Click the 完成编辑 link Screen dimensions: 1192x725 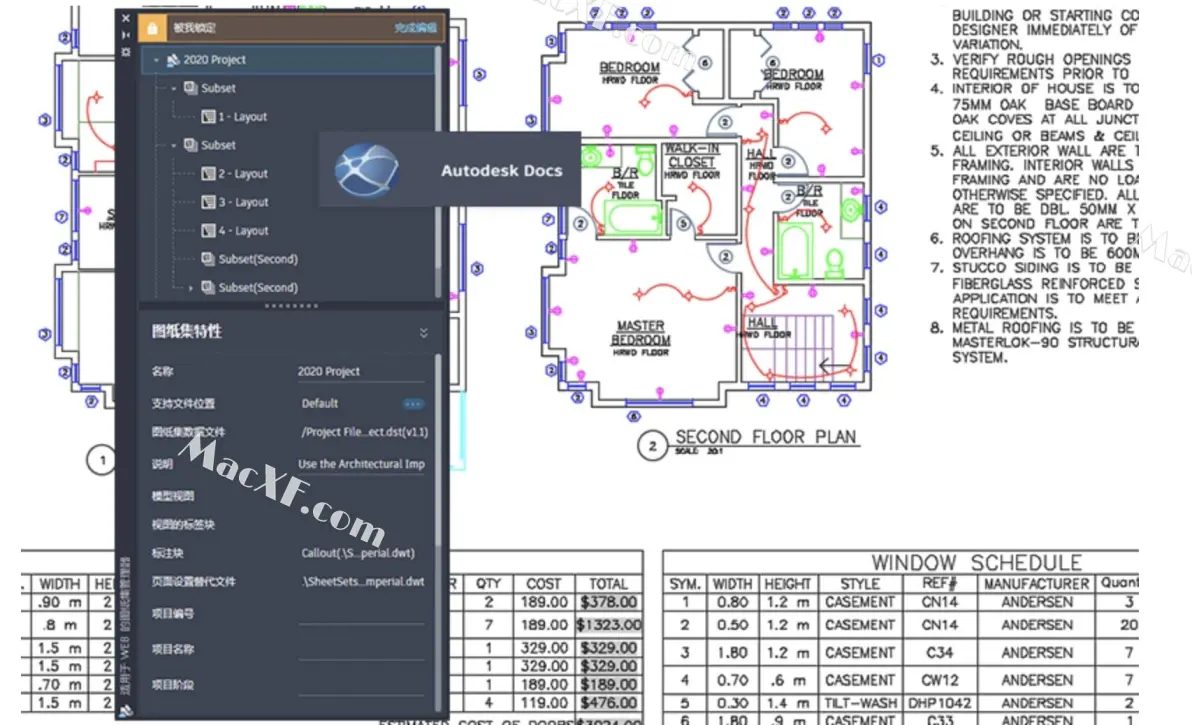[413, 28]
